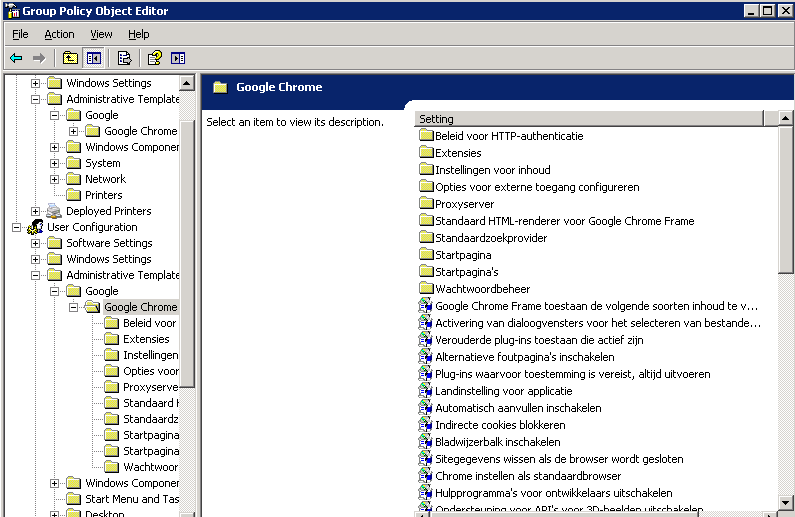
Task: Click the Hulpprogramma's voor ontwikkelaars policy icon
Action: tap(425, 493)
